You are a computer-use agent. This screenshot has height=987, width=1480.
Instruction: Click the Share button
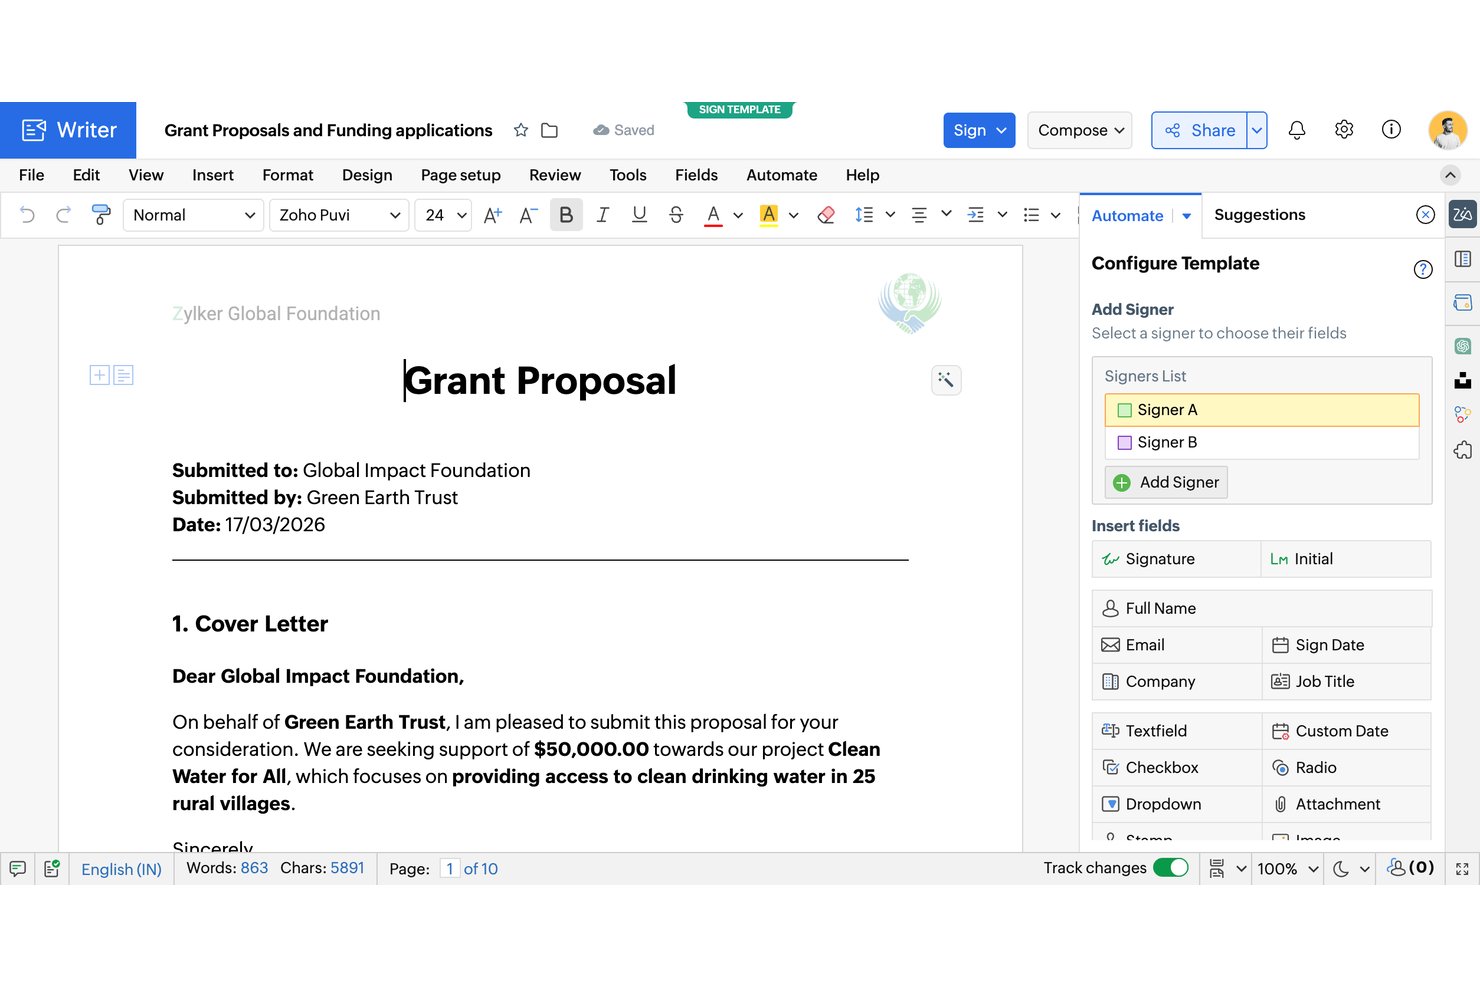click(x=1200, y=130)
